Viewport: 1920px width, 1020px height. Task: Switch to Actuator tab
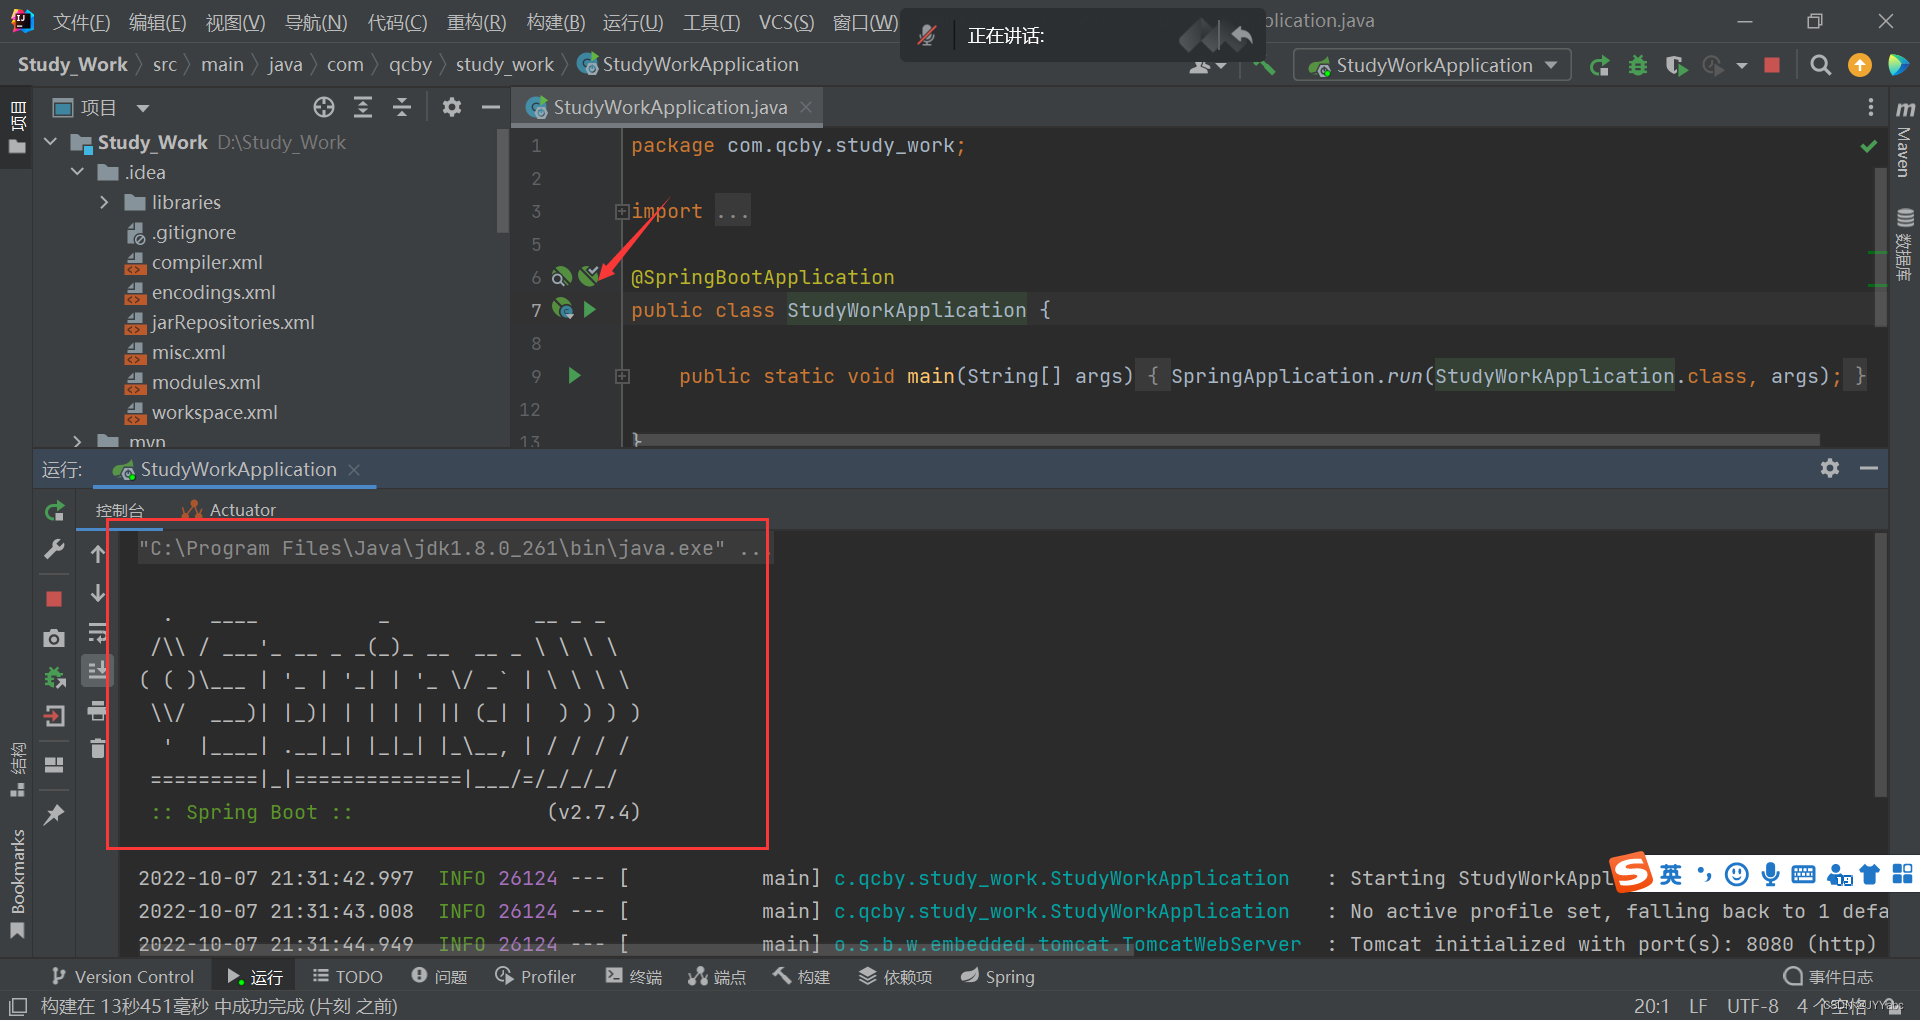(229, 510)
